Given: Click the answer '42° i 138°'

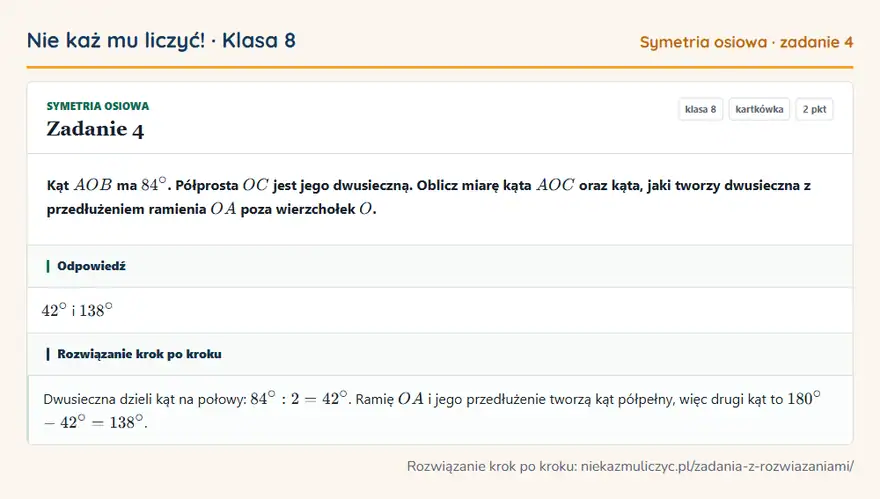Looking at the screenshot, I should tap(77, 310).
